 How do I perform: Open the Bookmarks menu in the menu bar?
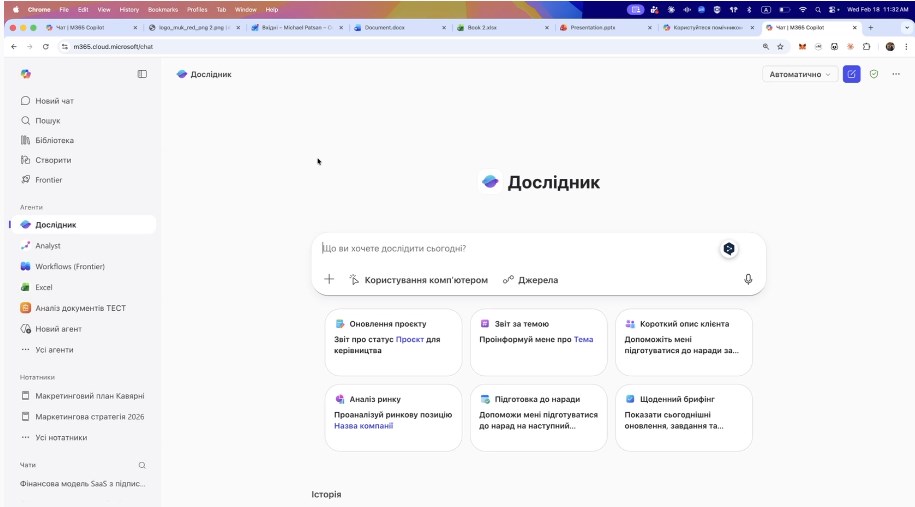(x=161, y=9)
